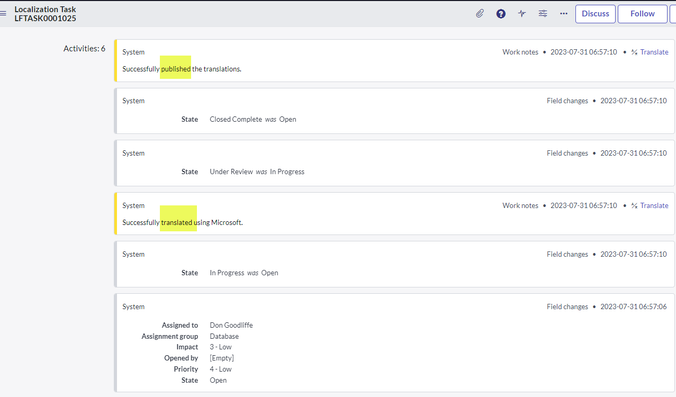Screen dimensions: 676x397
Task: Click the 'Under Review was In Progress' value
Action: pos(257,172)
